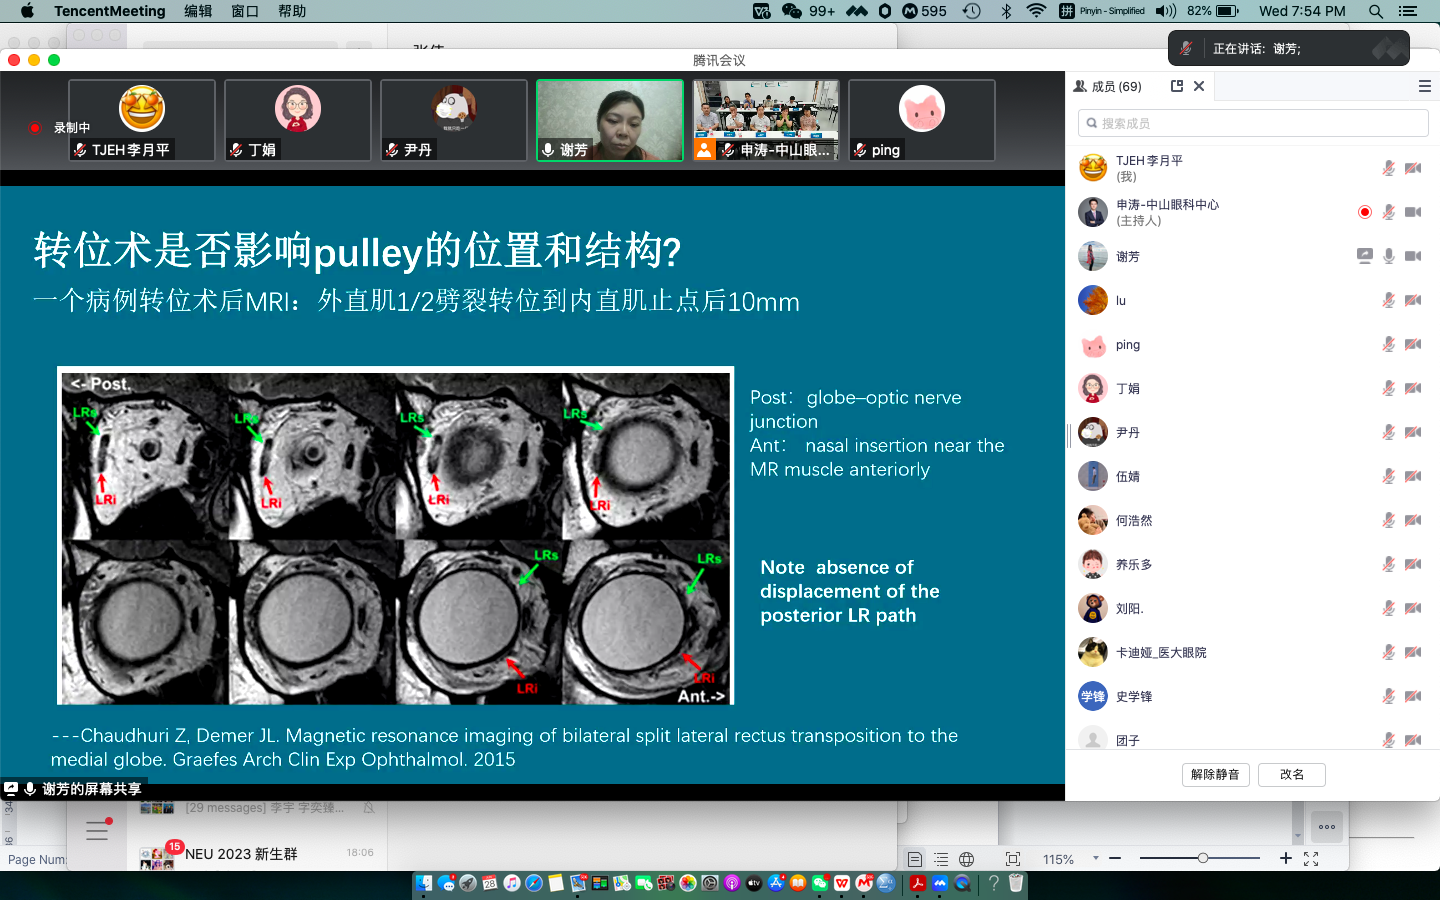Click the 搜索成员 search field
Viewport: 1440px width, 900px height.
[x=1253, y=123]
